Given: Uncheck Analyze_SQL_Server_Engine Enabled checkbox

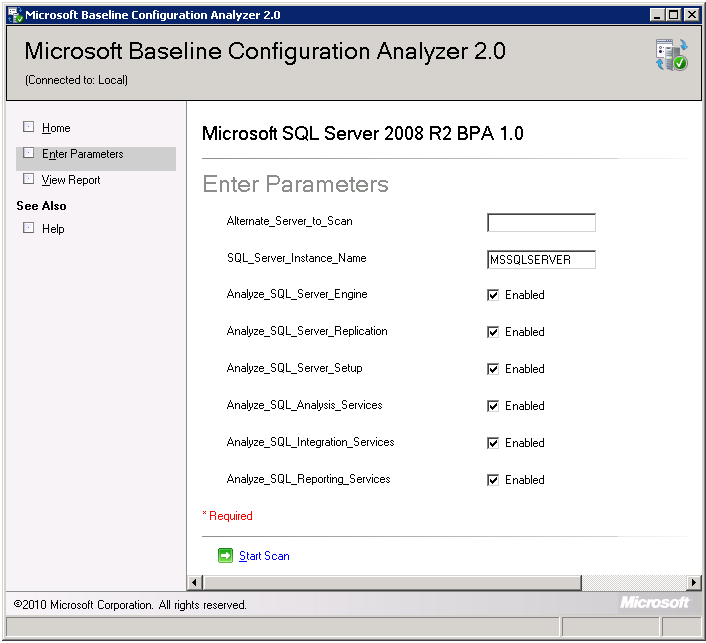Looking at the screenshot, I should 493,295.
